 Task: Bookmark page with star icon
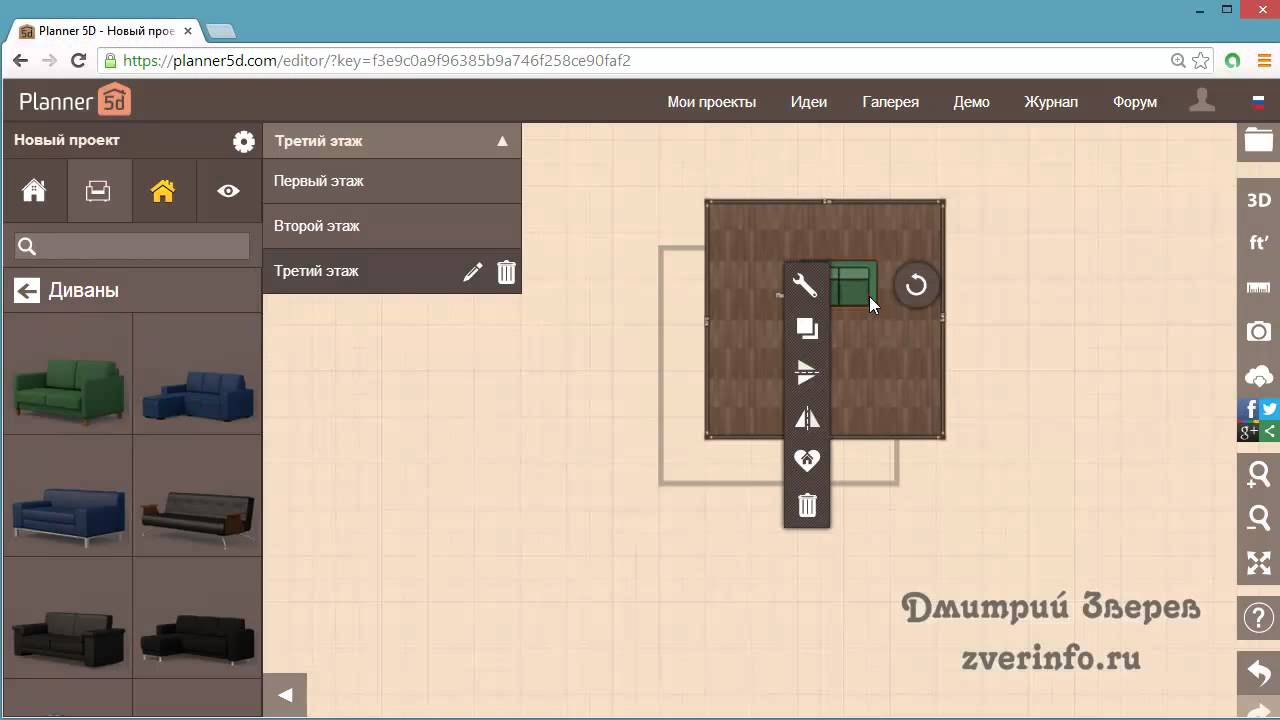point(1201,61)
